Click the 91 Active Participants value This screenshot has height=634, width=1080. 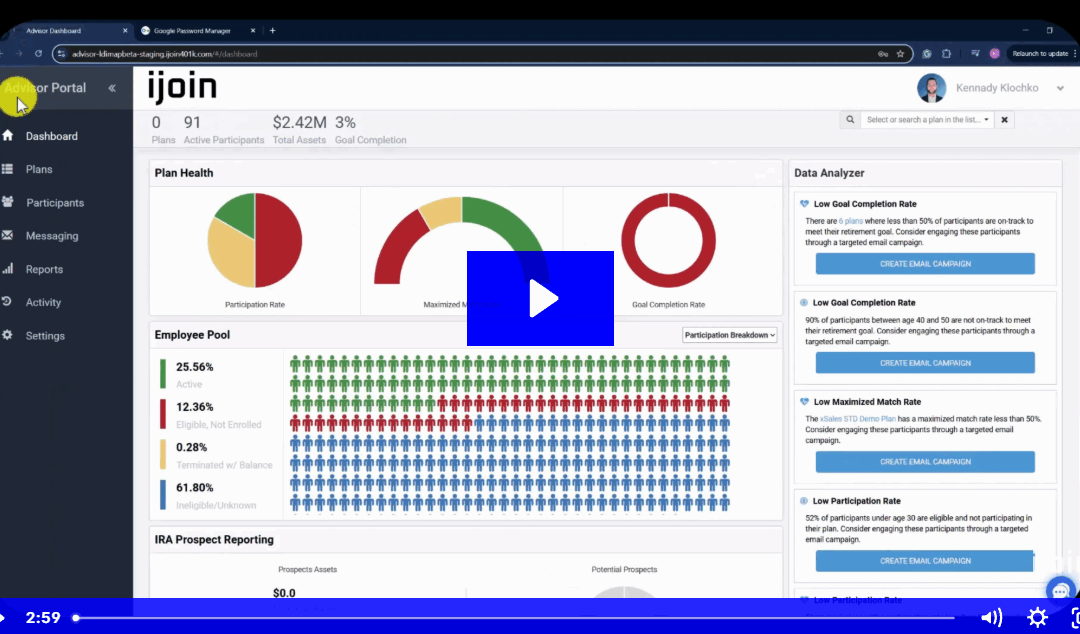point(192,123)
